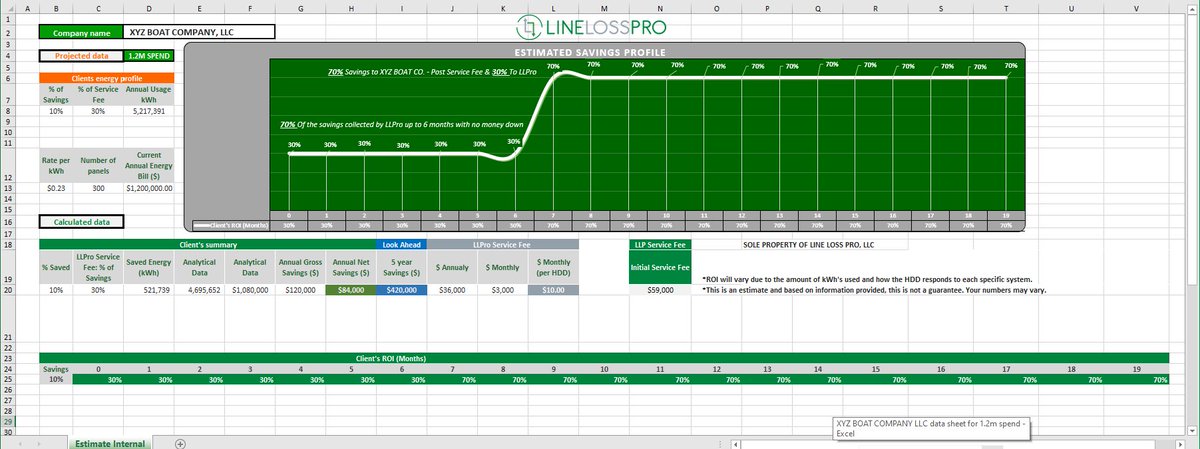Select column header L
The height and width of the screenshot is (449, 1200).
click(552, 8)
